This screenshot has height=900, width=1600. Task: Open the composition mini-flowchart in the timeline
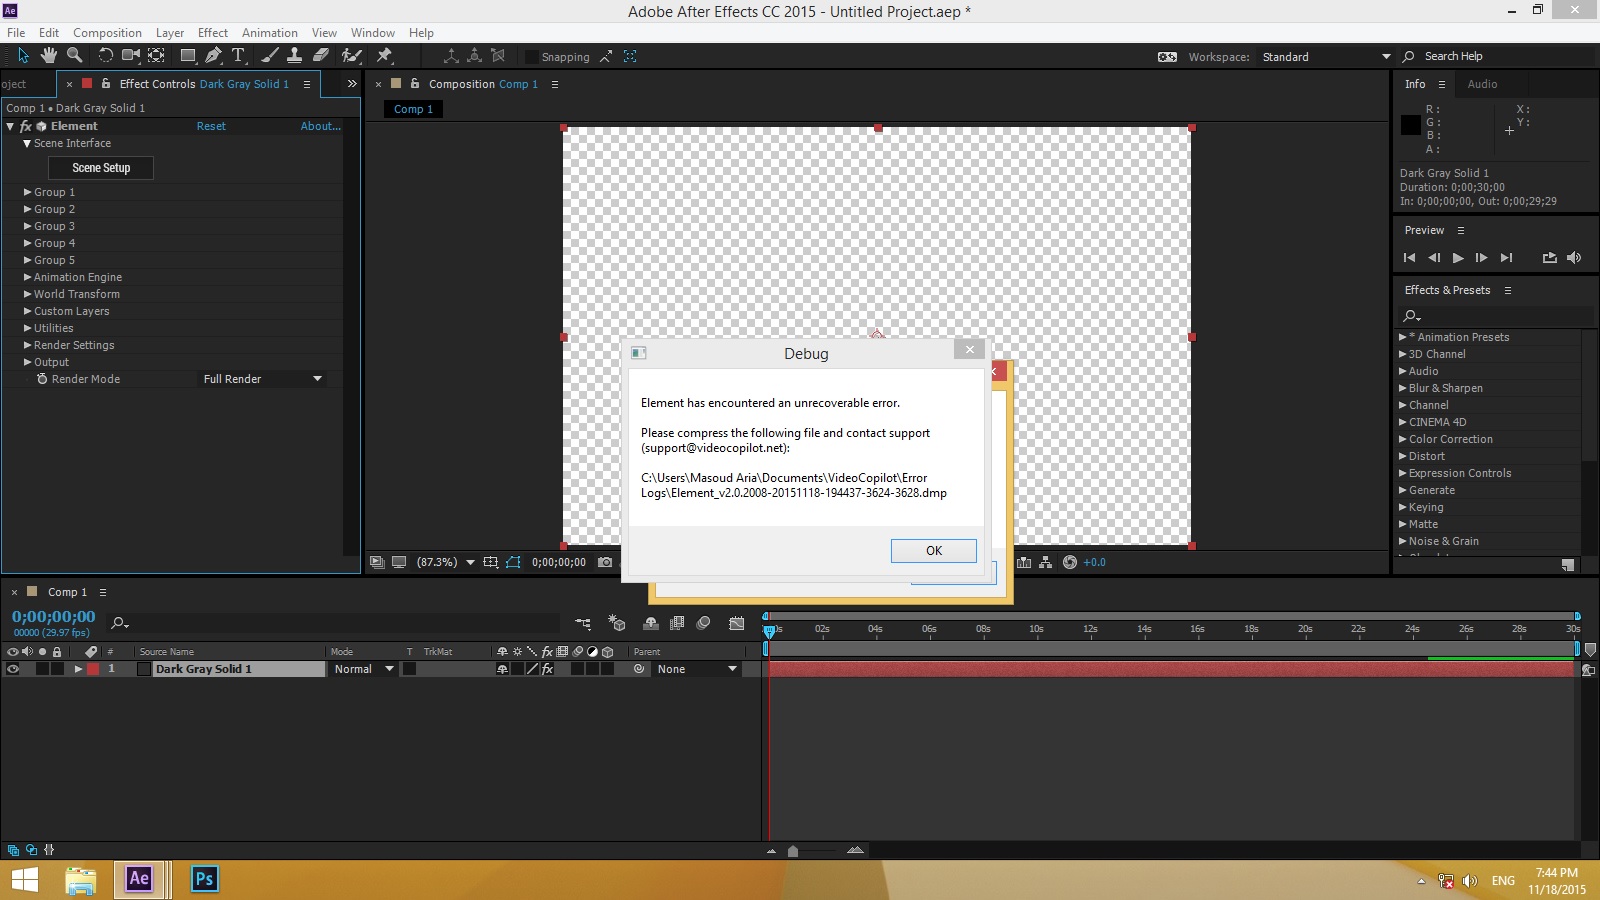pos(583,623)
